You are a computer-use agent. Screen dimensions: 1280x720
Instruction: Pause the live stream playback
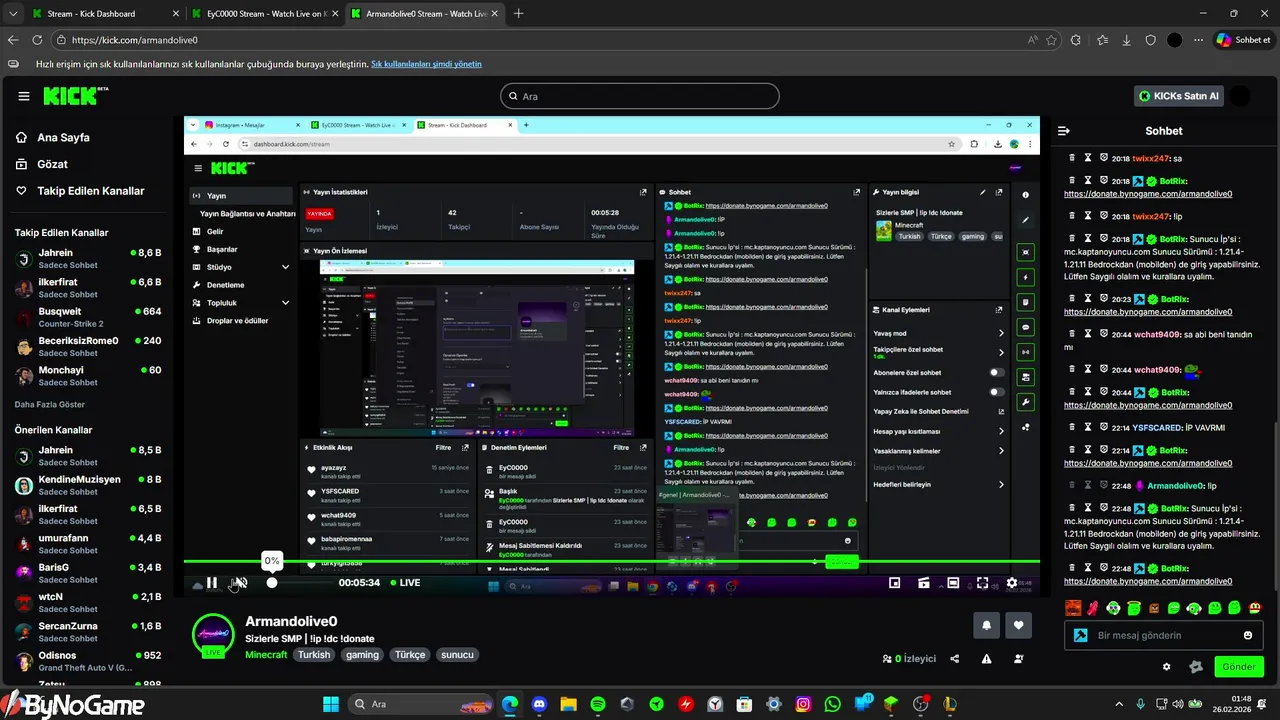pos(212,583)
